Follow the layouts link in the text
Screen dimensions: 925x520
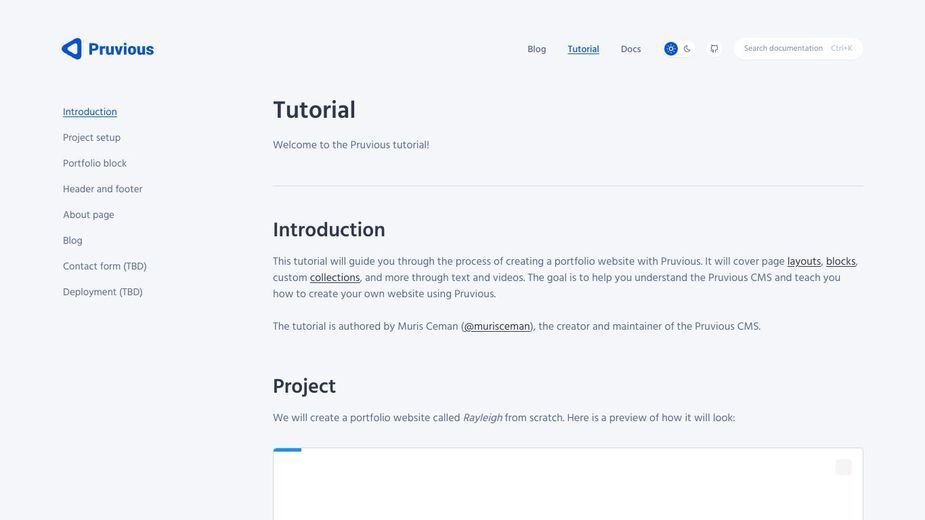point(803,261)
